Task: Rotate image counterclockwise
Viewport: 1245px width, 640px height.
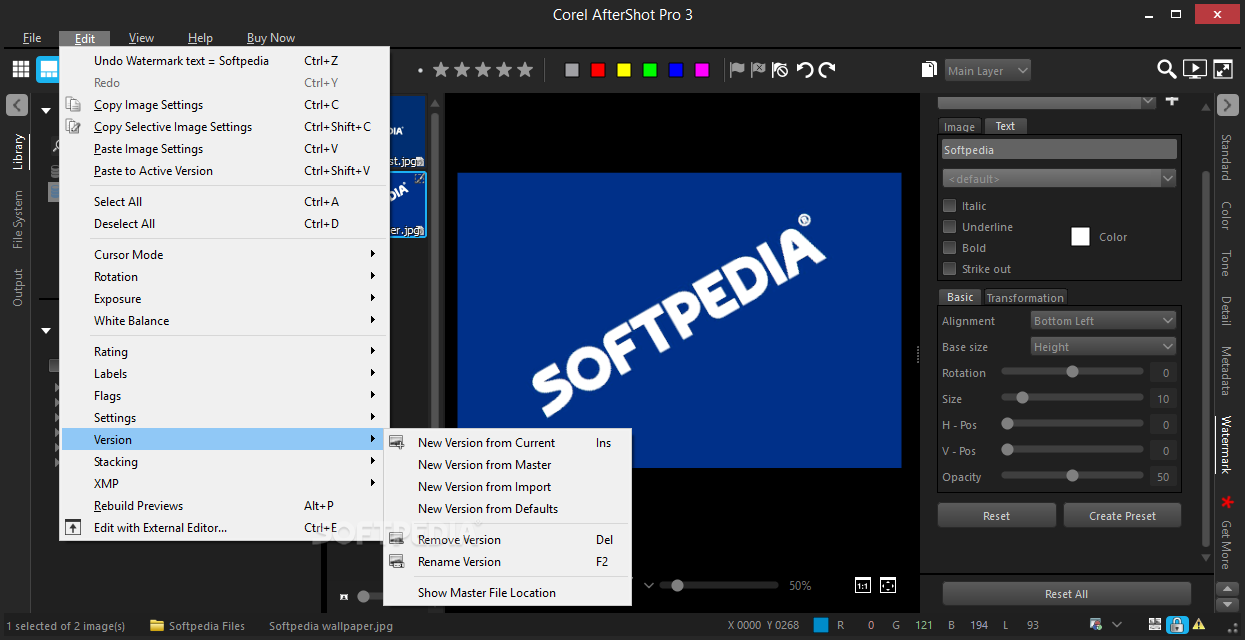Action: [804, 70]
